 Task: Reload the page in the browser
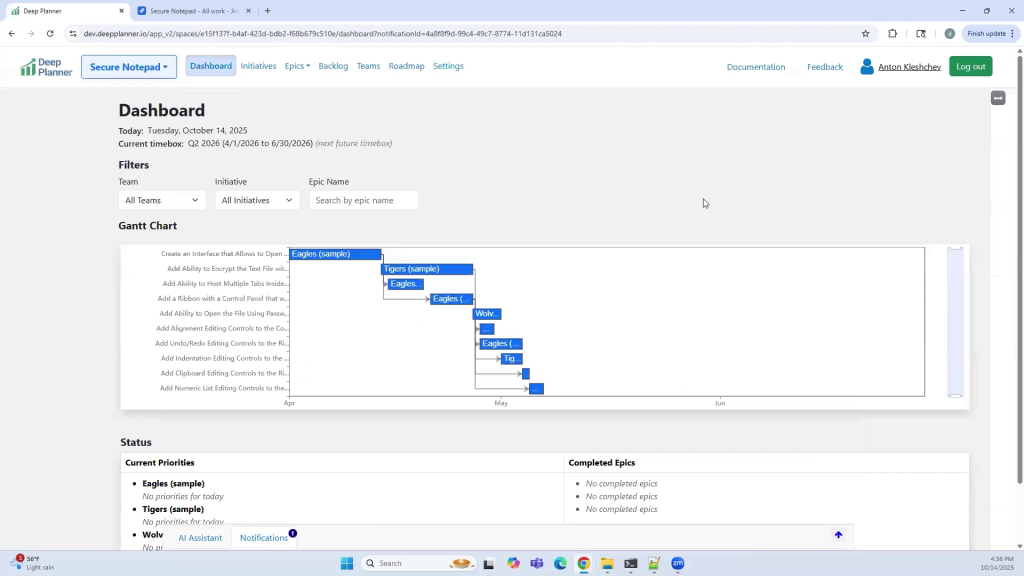[50, 33]
